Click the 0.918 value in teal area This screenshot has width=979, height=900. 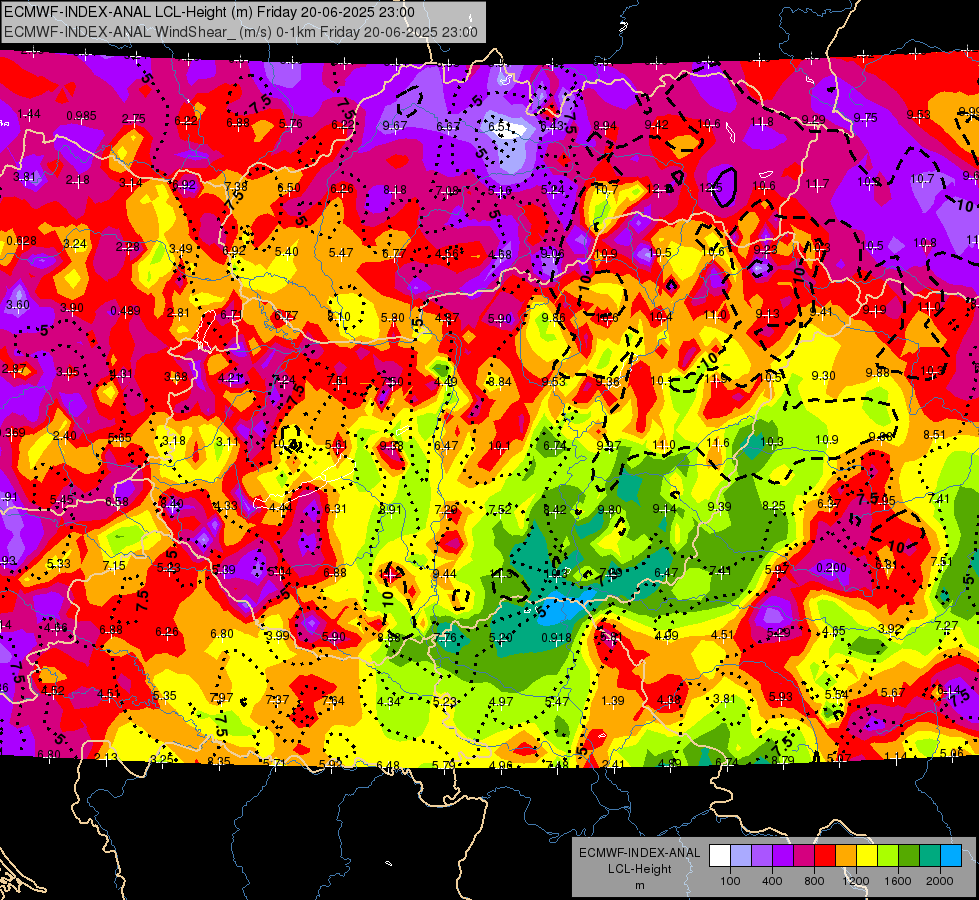point(556,638)
